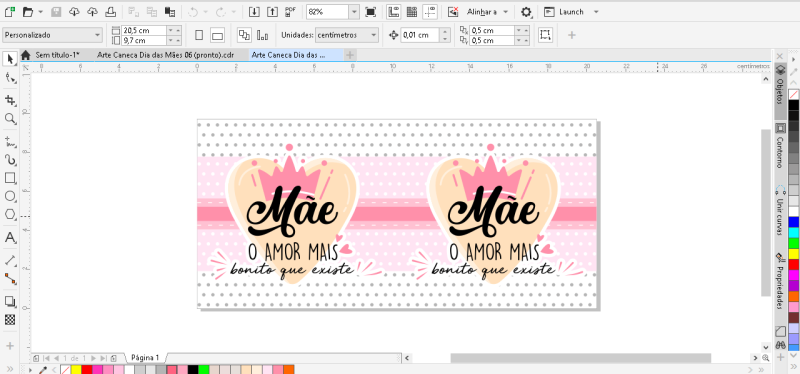Screen dimensions: 800x374
Task: Print the document
Action: pos(110,11)
